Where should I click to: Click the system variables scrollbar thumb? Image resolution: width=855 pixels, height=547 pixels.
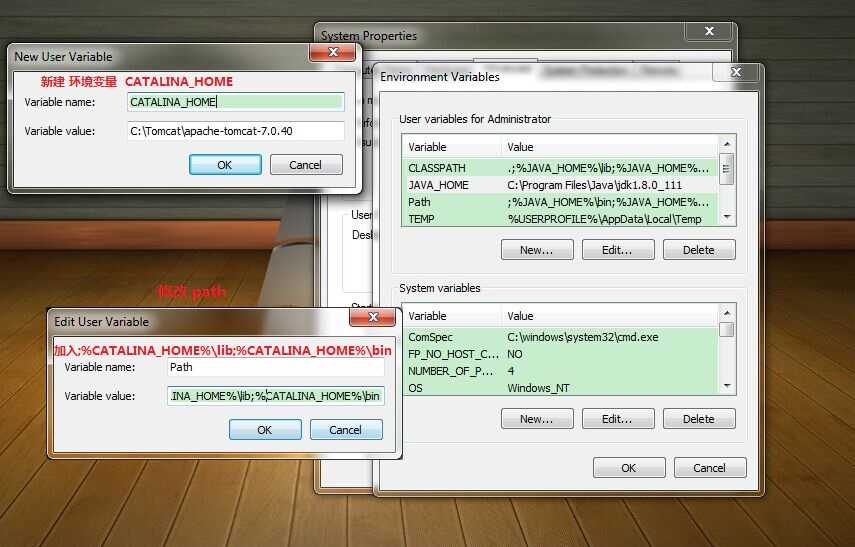(727, 329)
